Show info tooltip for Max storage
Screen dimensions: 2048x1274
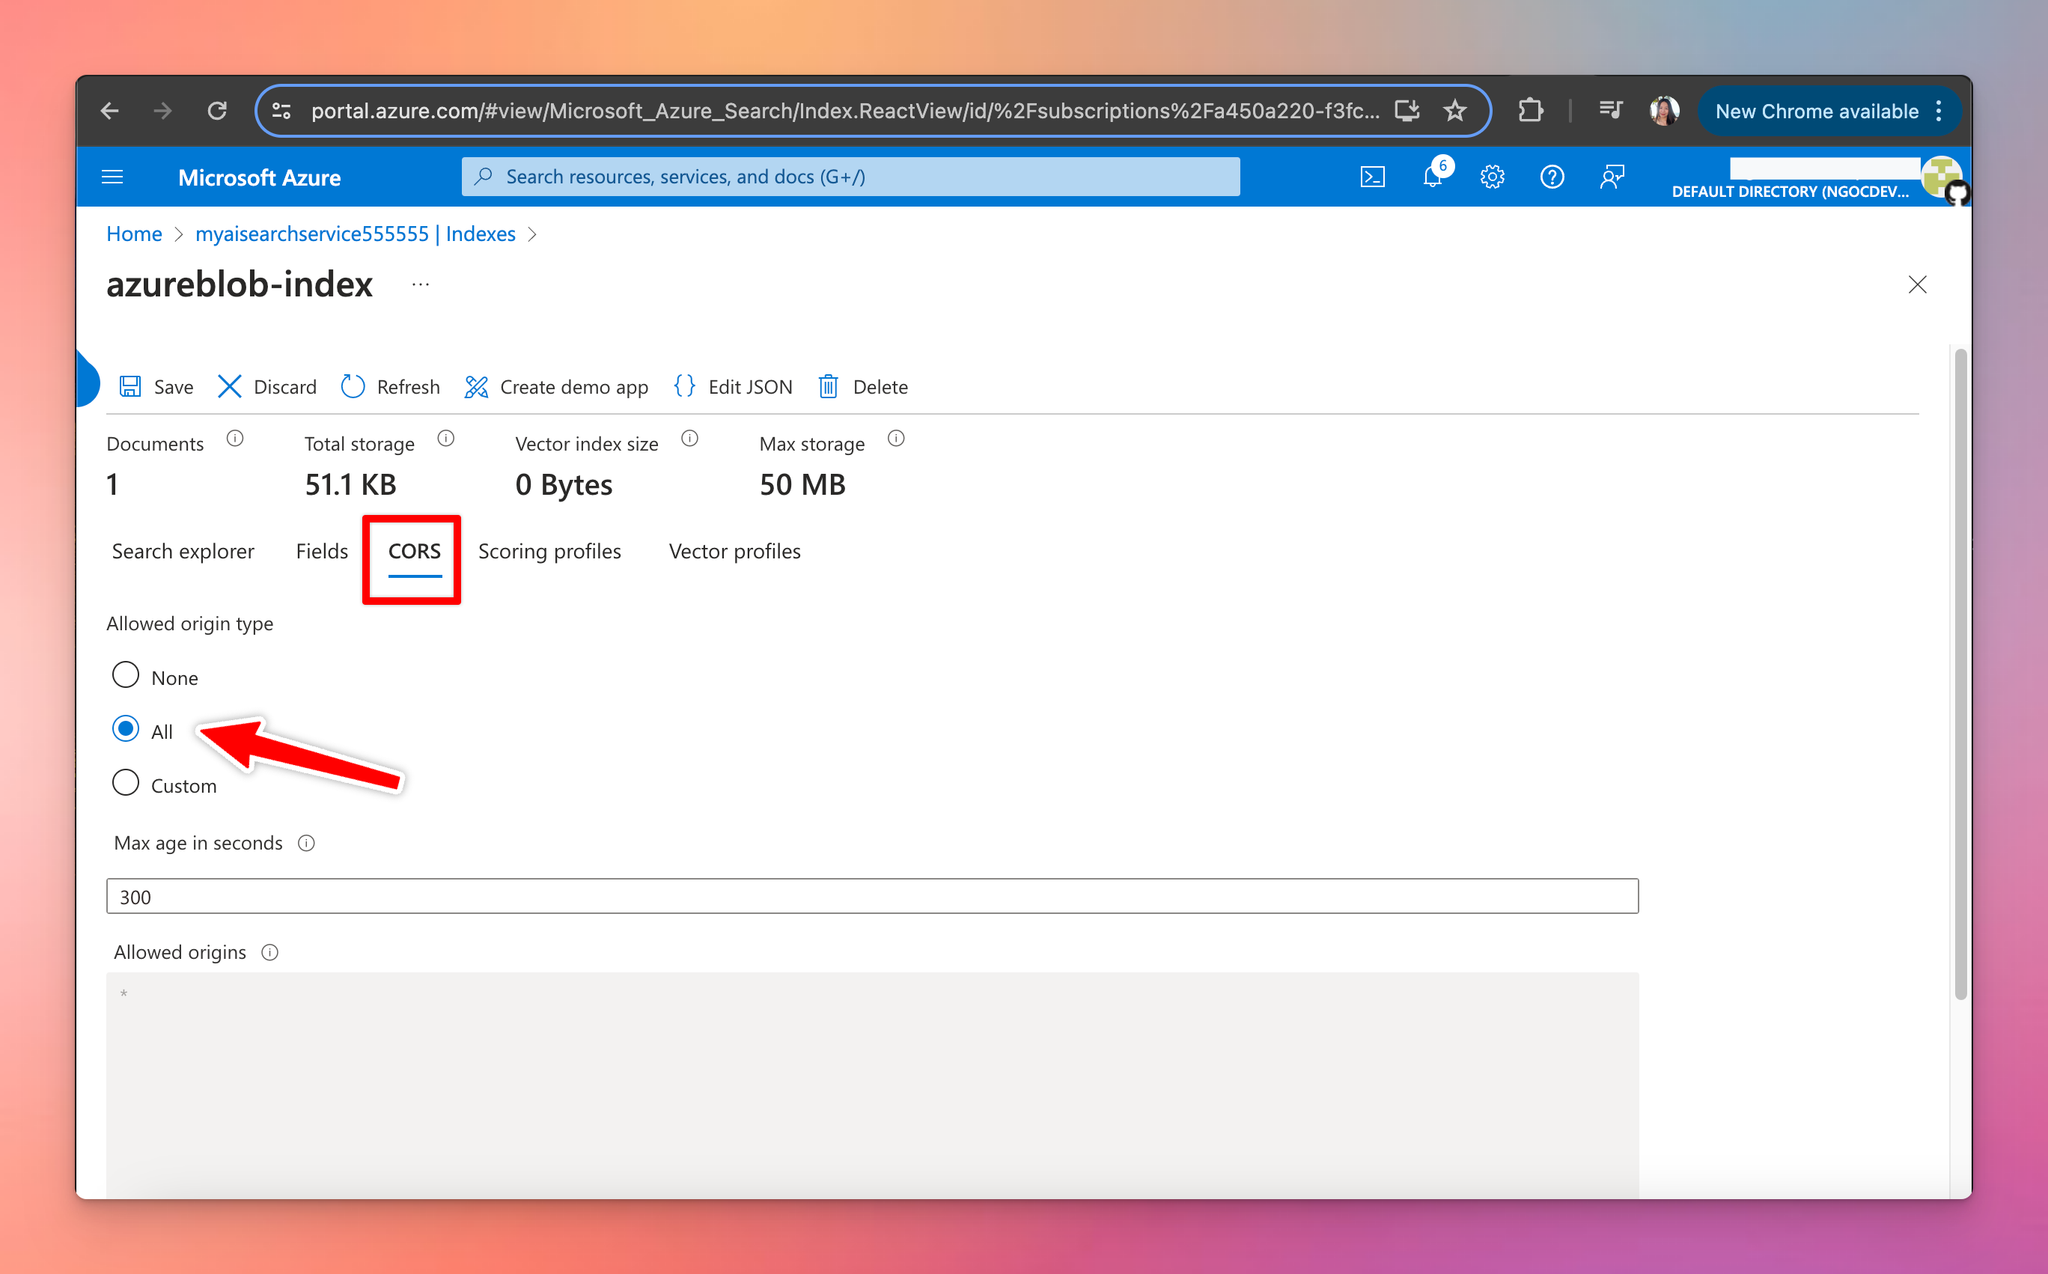tap(896, 438)
